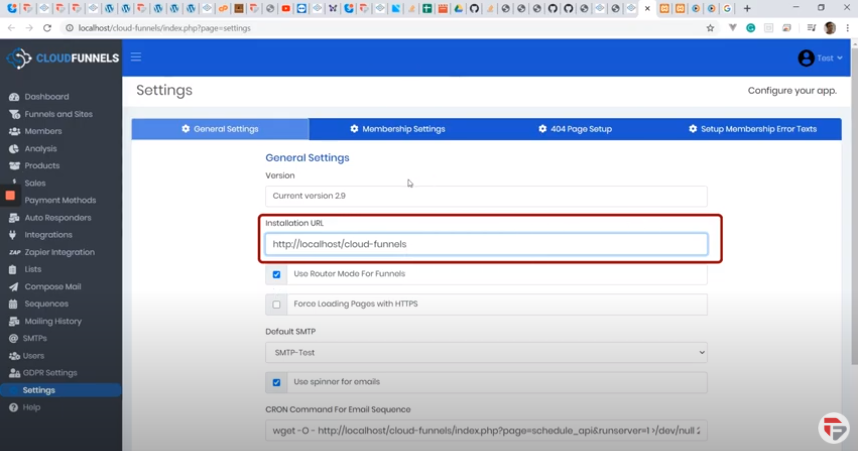Image resolution: width=858 pixels, height=451 pixels.
Task: Uncheck Use Router Mode For Funnels
Action: tap(277, 274)
